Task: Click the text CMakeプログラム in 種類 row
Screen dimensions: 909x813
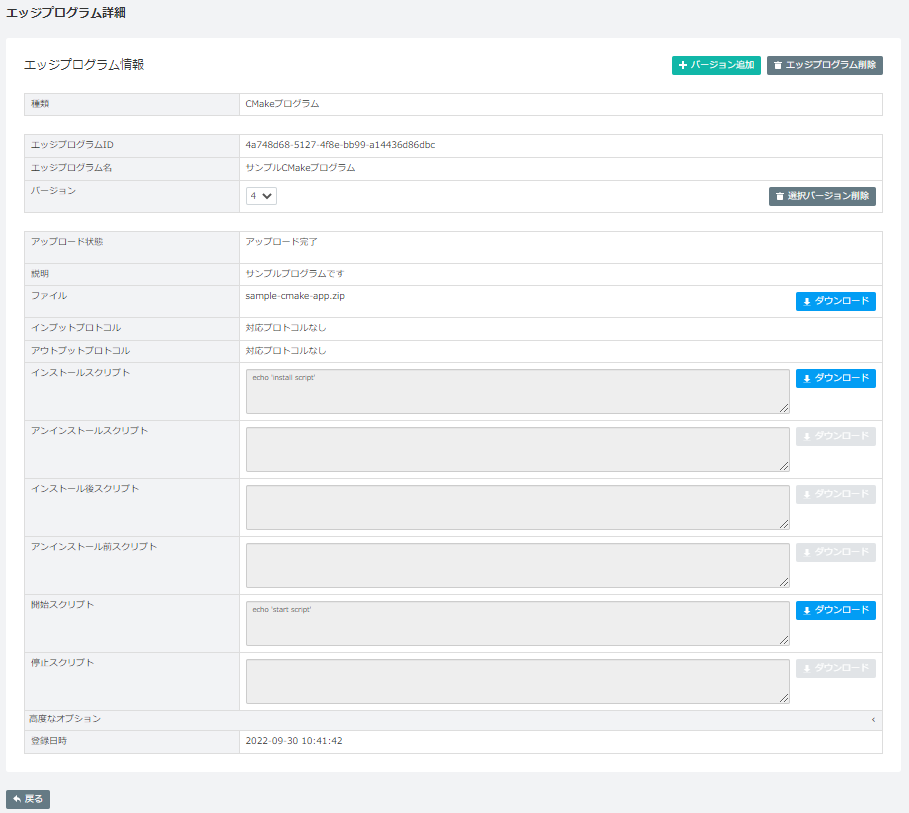Action: pos(282,104)
